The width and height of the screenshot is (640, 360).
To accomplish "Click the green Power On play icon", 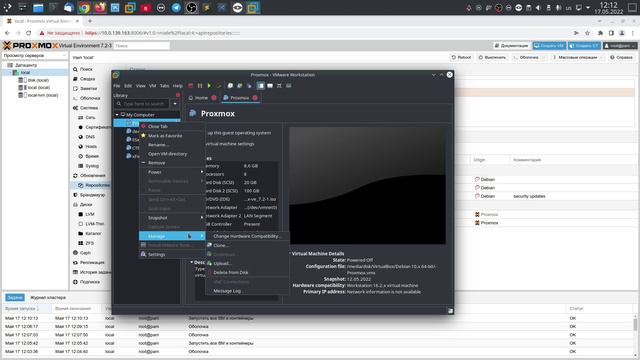I will point(209,86).
